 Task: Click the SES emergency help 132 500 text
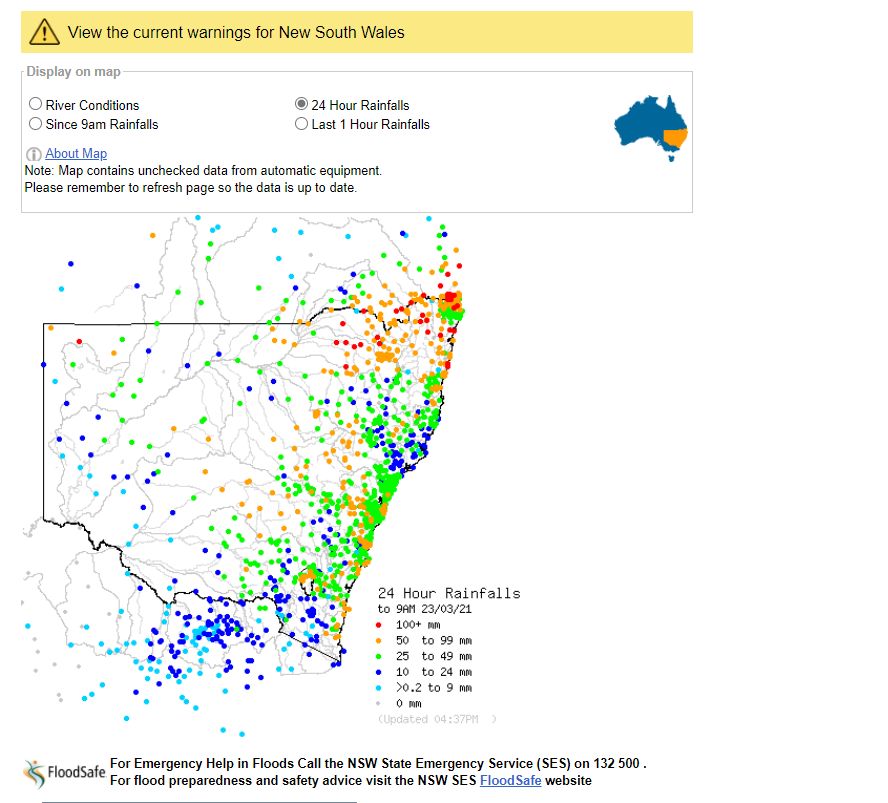point(378,763)
